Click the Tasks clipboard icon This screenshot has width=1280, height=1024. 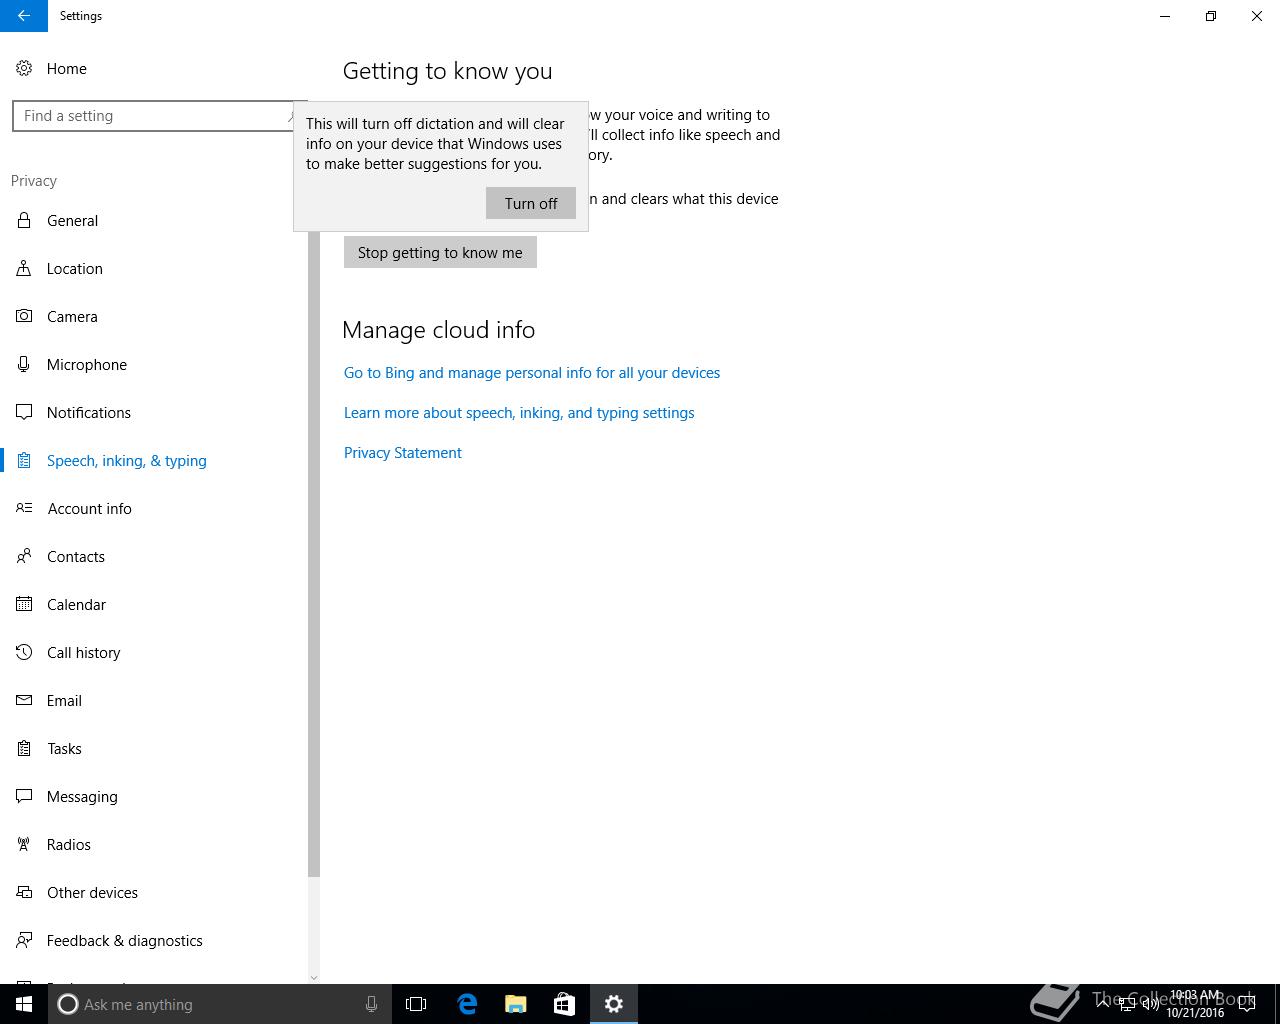tap(24, 748)
